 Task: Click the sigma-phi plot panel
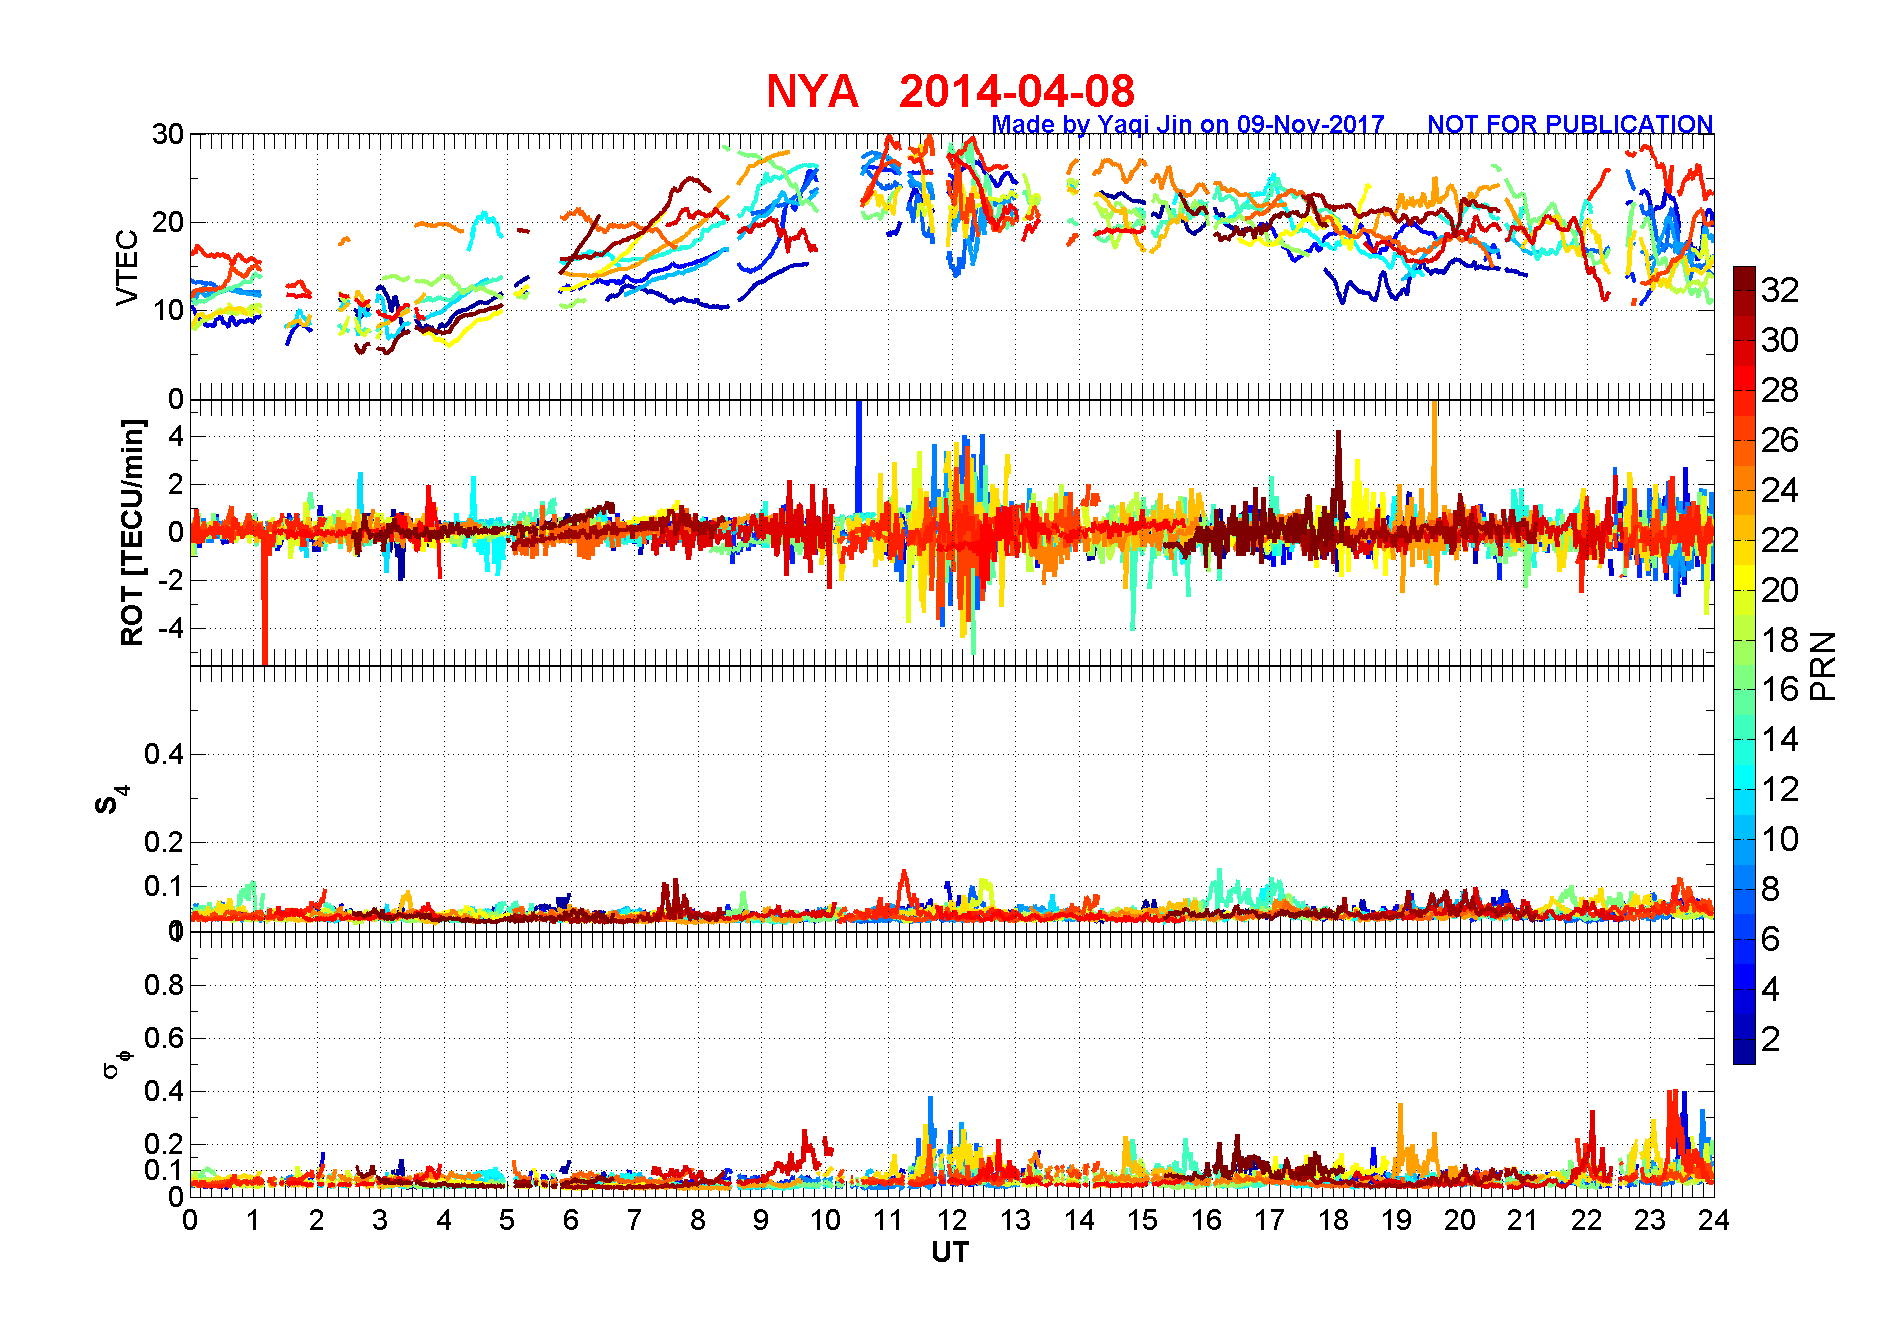(x=952, y=1064)
